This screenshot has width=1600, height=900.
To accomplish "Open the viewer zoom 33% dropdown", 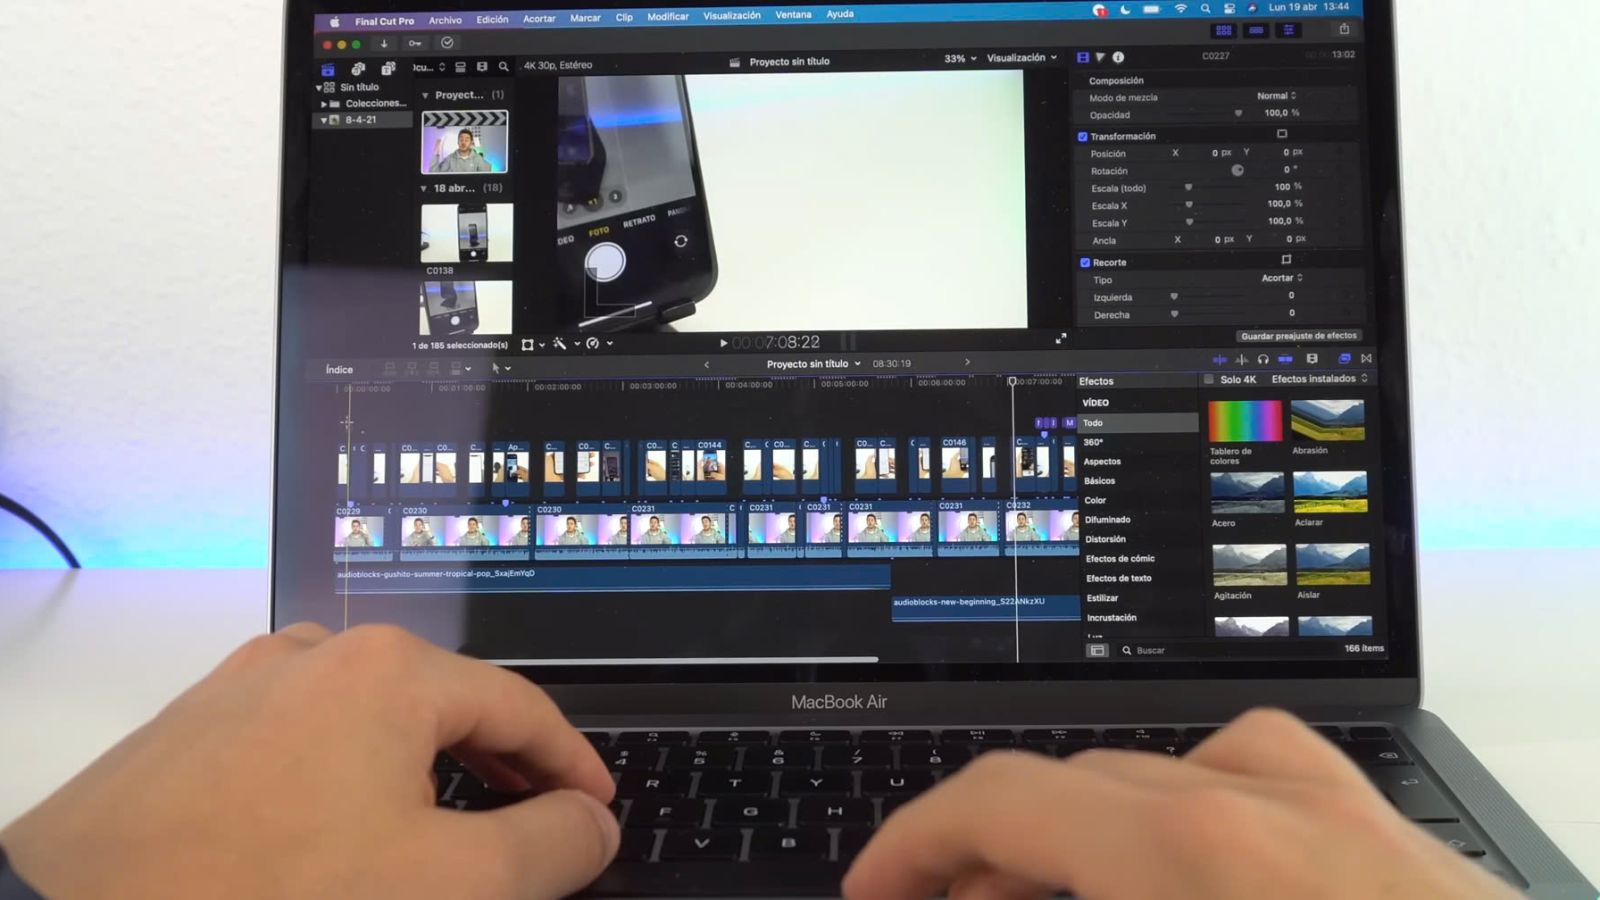I will pyautogui.click(x=960, y=59).
